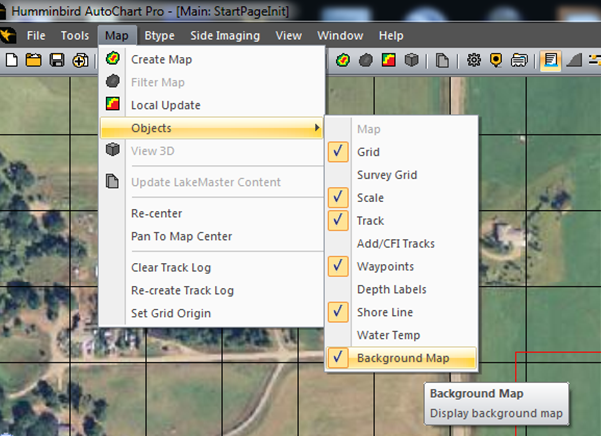Select Local Update in the Map menu
This screenshot has height=436, width=601.
tap(212, 105)
